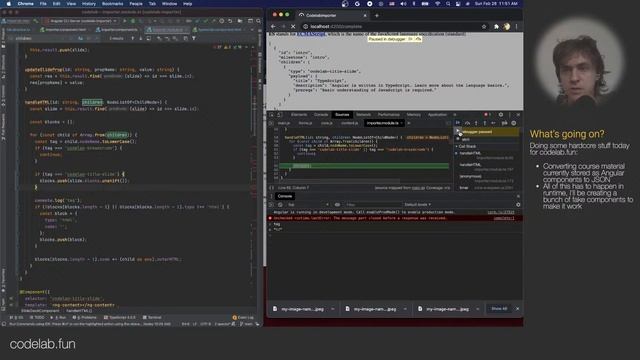
Task: Go to previous occurrence in IDE find bar
Action: coord(132,38)
